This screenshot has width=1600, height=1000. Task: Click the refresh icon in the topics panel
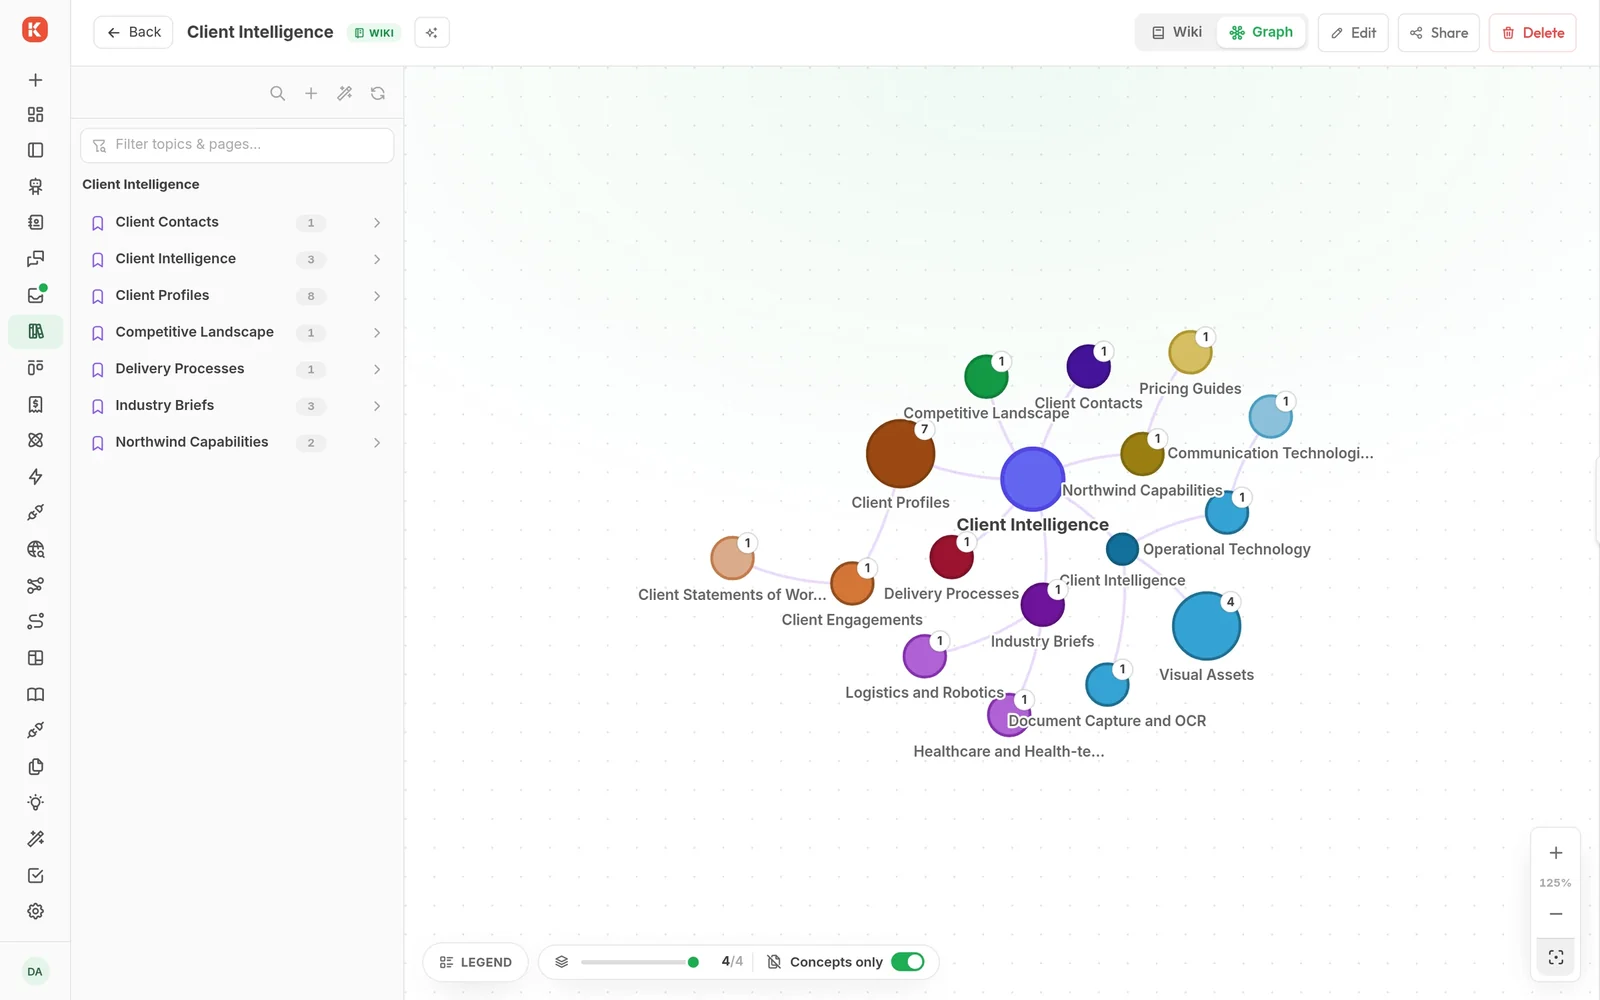click(378, 93)
